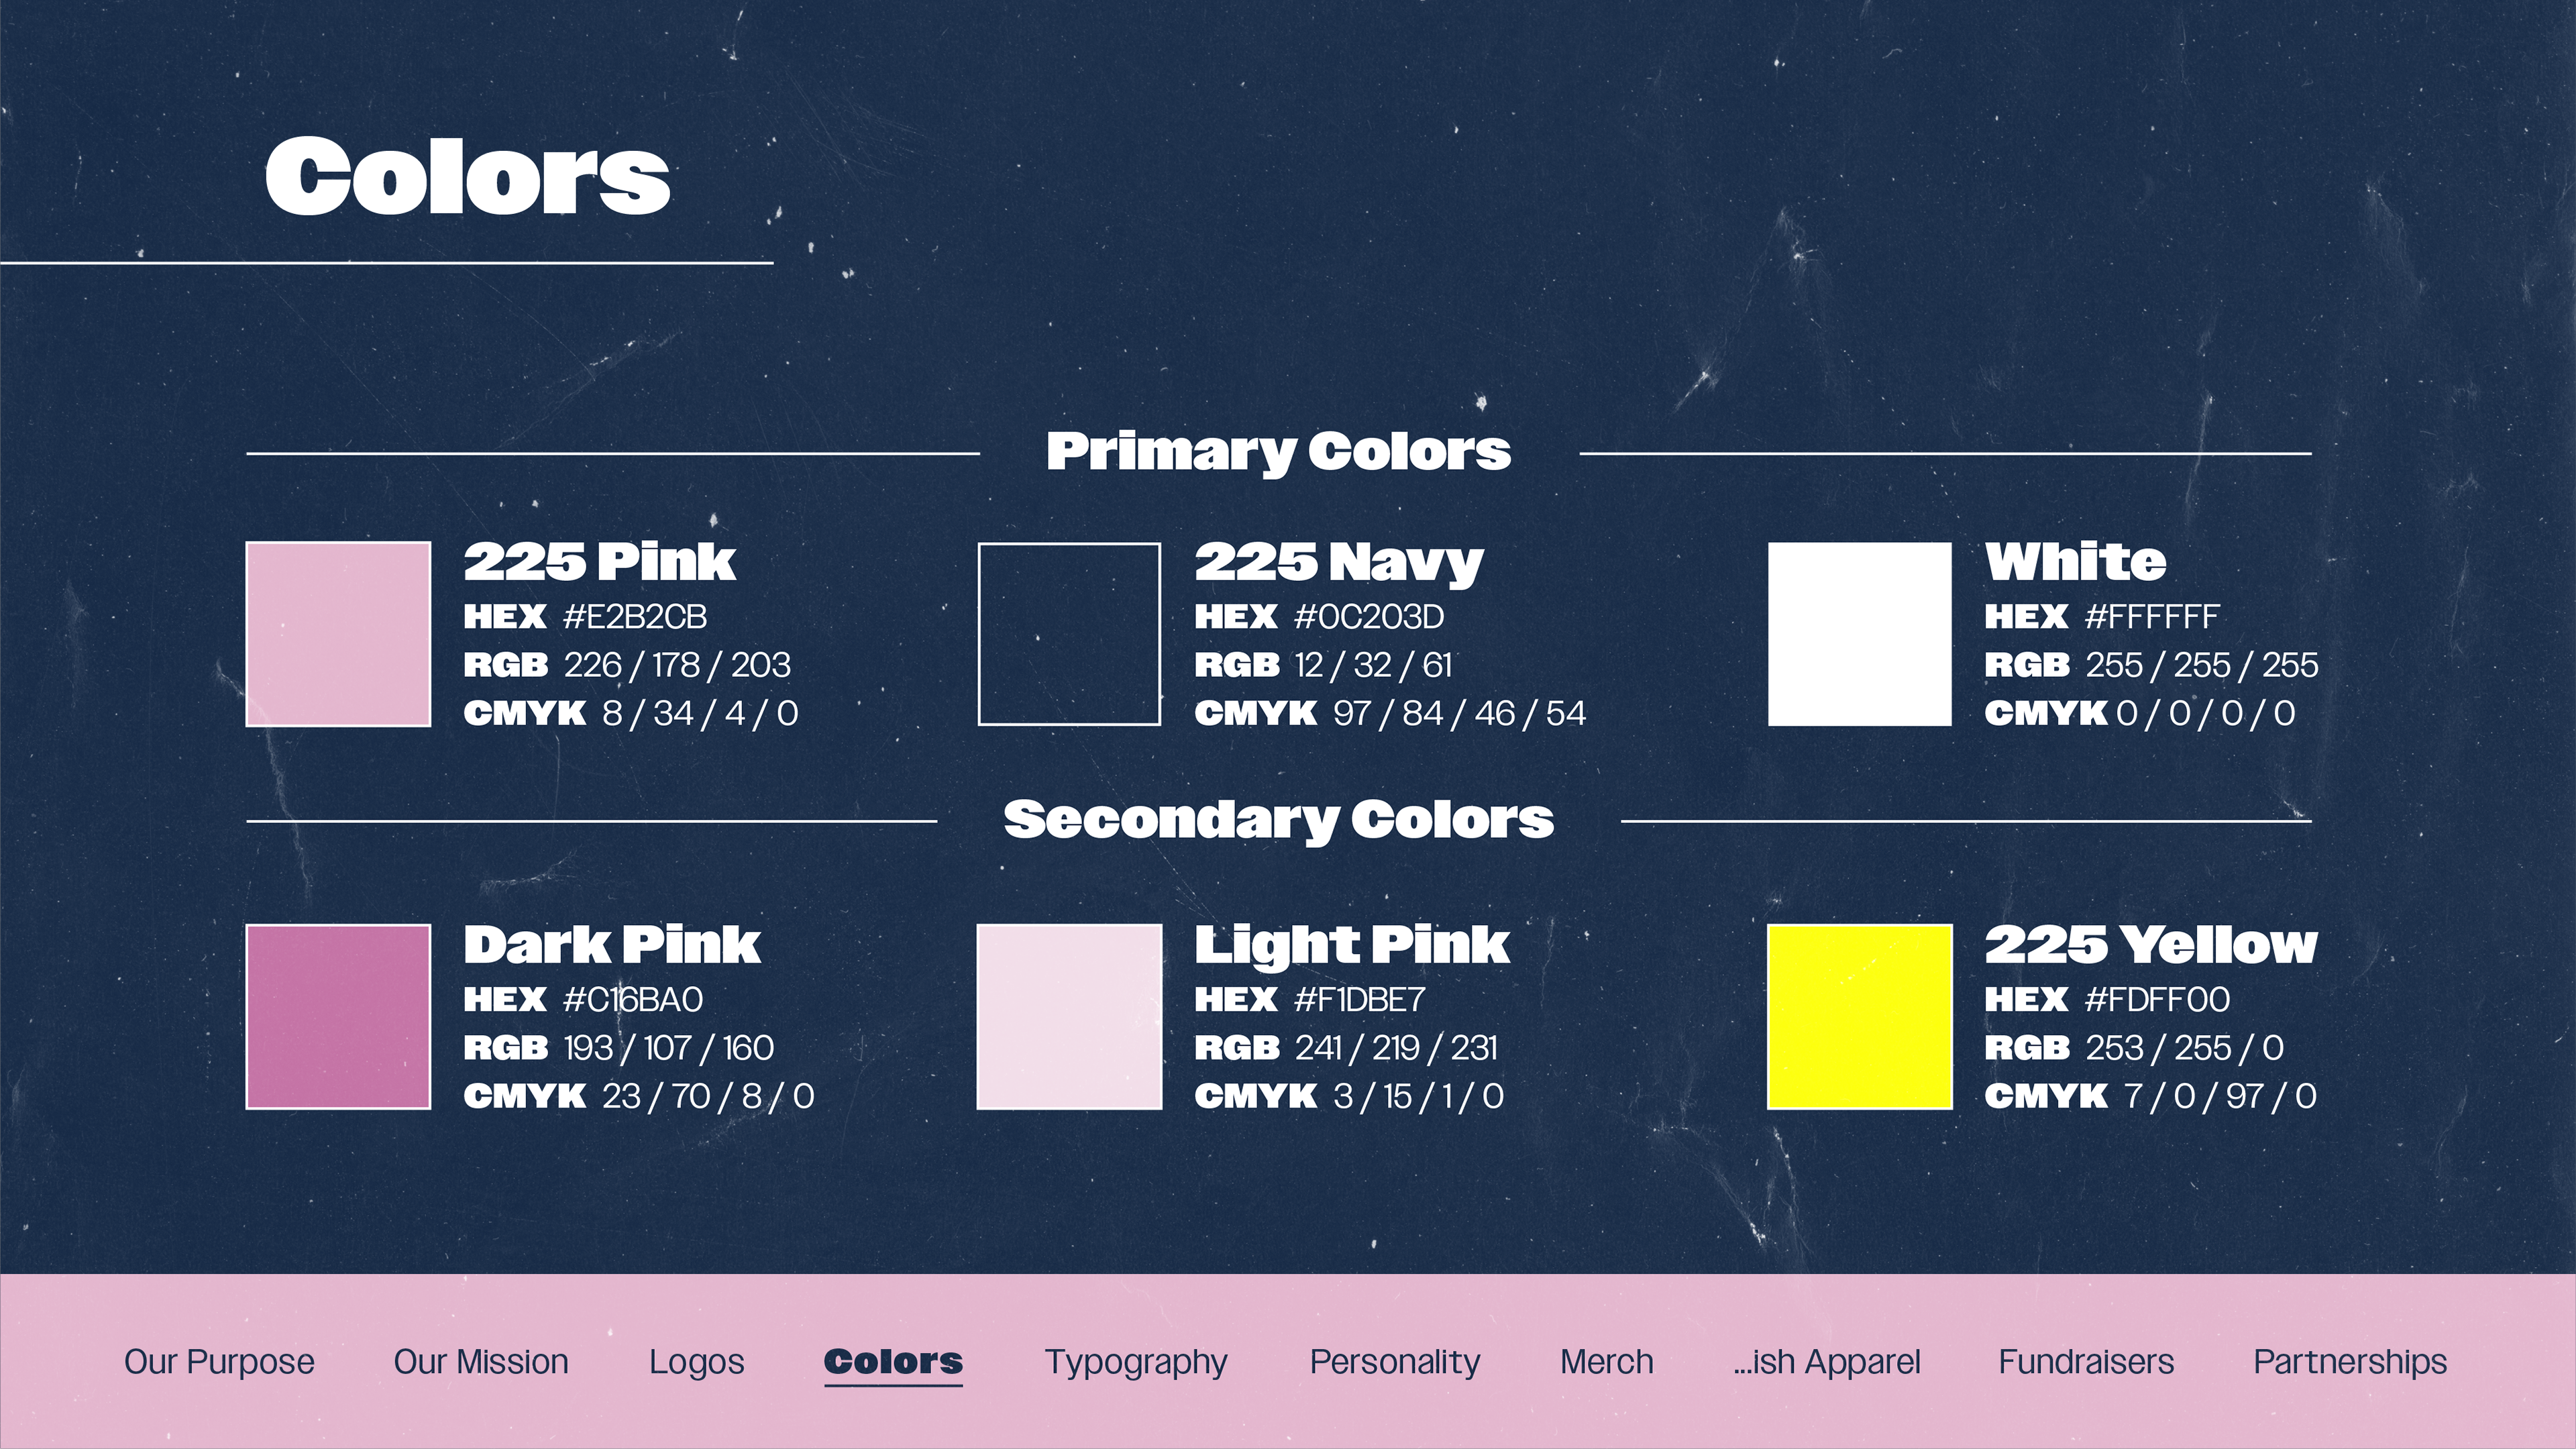
Task: Open the Merch tab
Action: click(x=1606, y=1361)
